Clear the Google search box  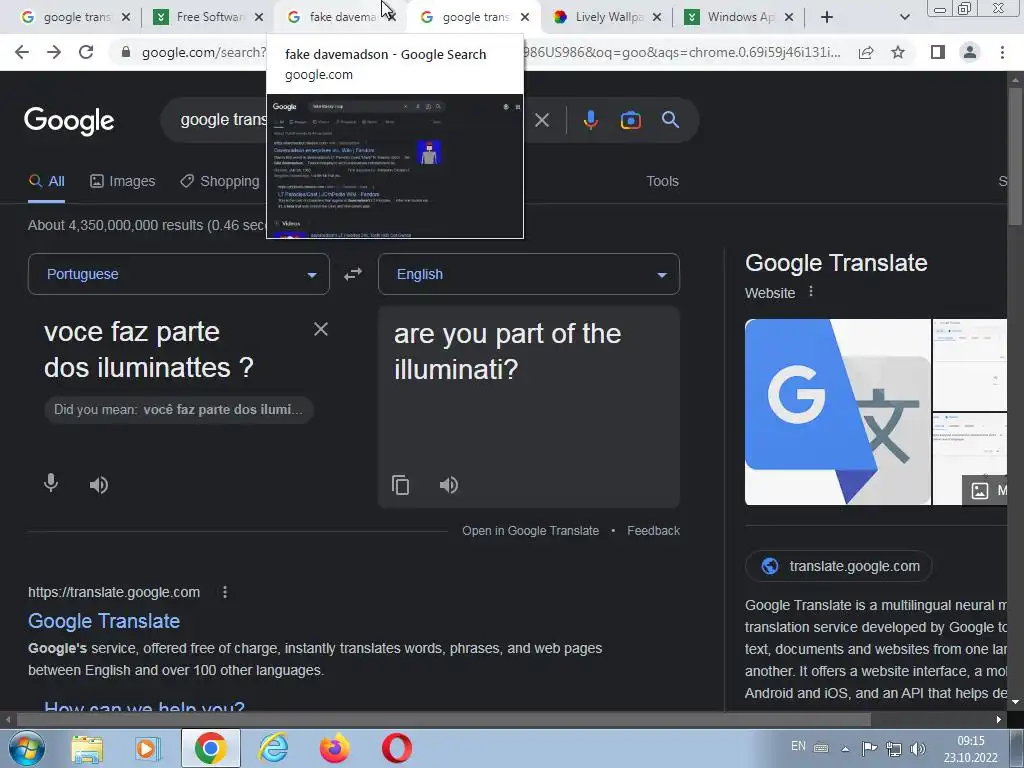click(x=542, y=120)
